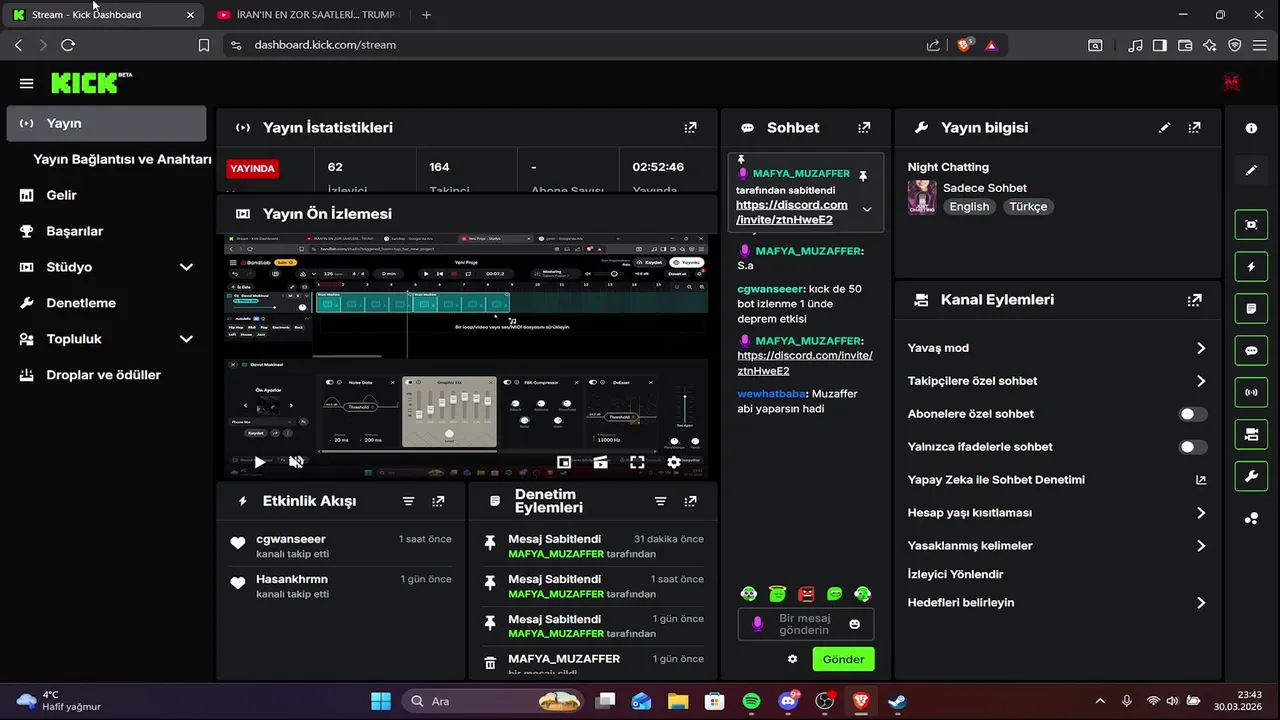The image size is (1280, 720).
Task: Click the clip icon on stream preview
Action: 600,462
